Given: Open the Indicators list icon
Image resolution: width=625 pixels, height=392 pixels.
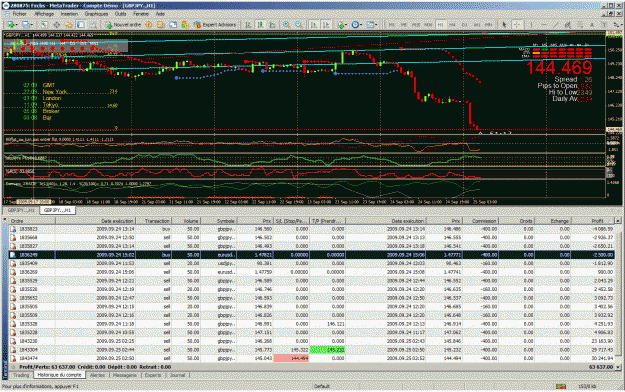Looking at the screenshot, I should pyautogui.click(x=341, y=25).
